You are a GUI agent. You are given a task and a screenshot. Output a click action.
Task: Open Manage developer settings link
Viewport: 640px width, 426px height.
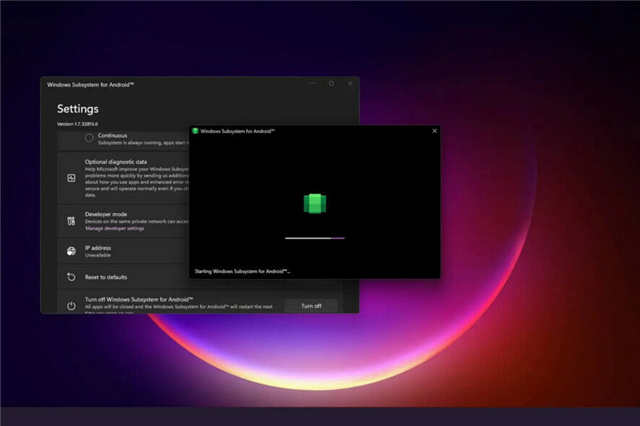pos(114,229)
